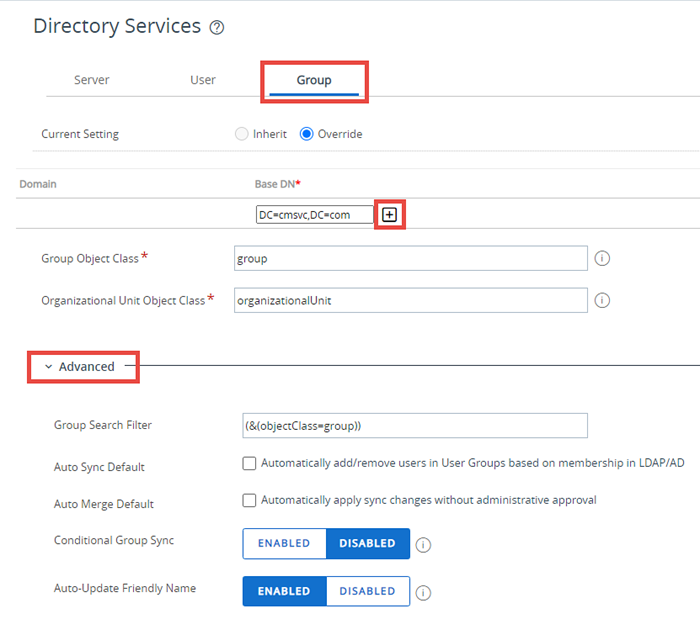700x619 pixels.
Task: Collapse the Advanced section
Action: (x=80, y=366)
